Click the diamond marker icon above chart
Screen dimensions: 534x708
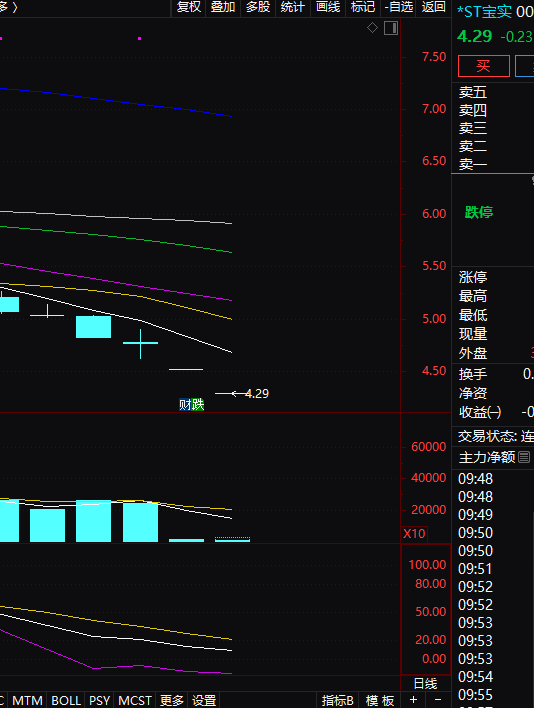(x=372, y=28)
